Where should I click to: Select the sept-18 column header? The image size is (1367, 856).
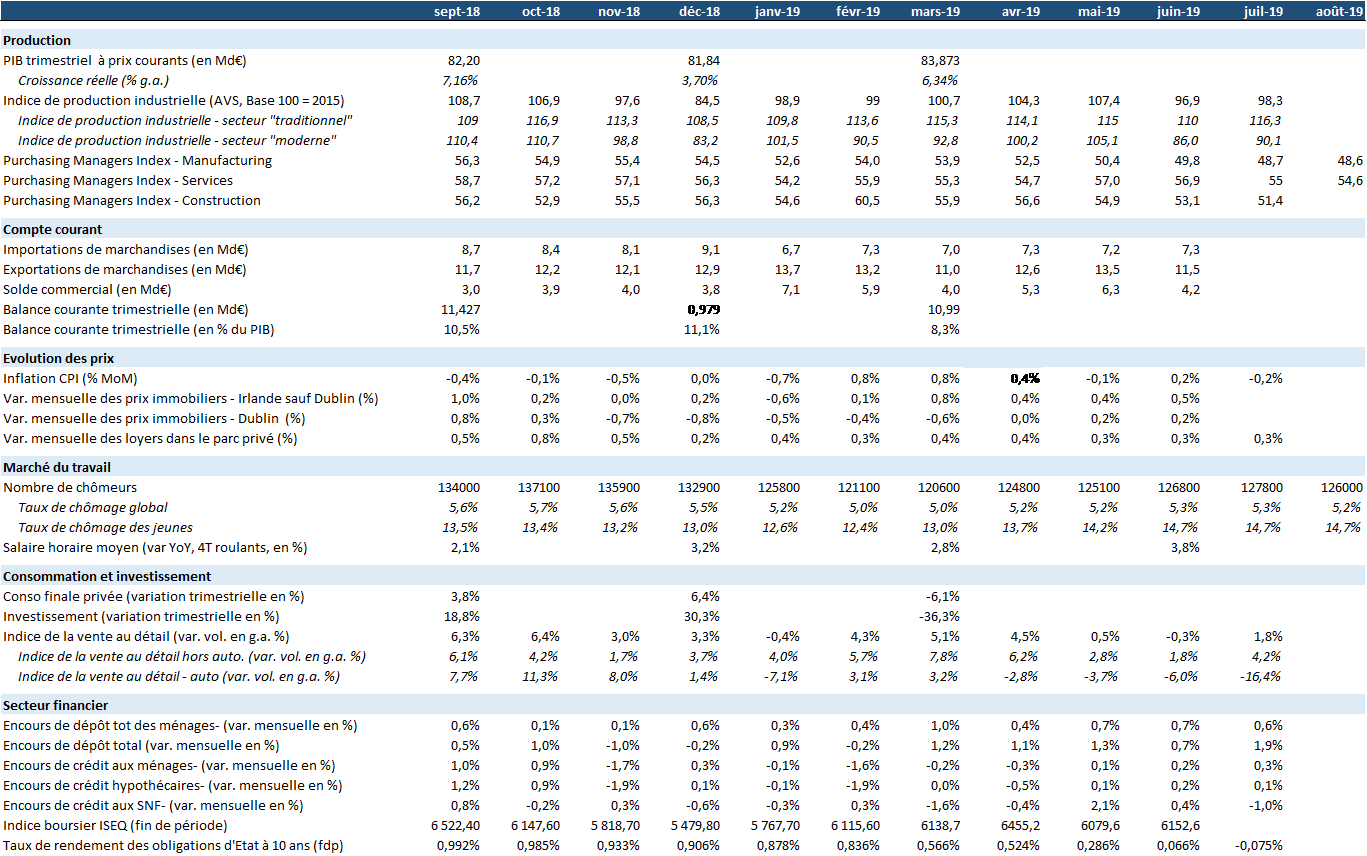click(x=457, y=11)
